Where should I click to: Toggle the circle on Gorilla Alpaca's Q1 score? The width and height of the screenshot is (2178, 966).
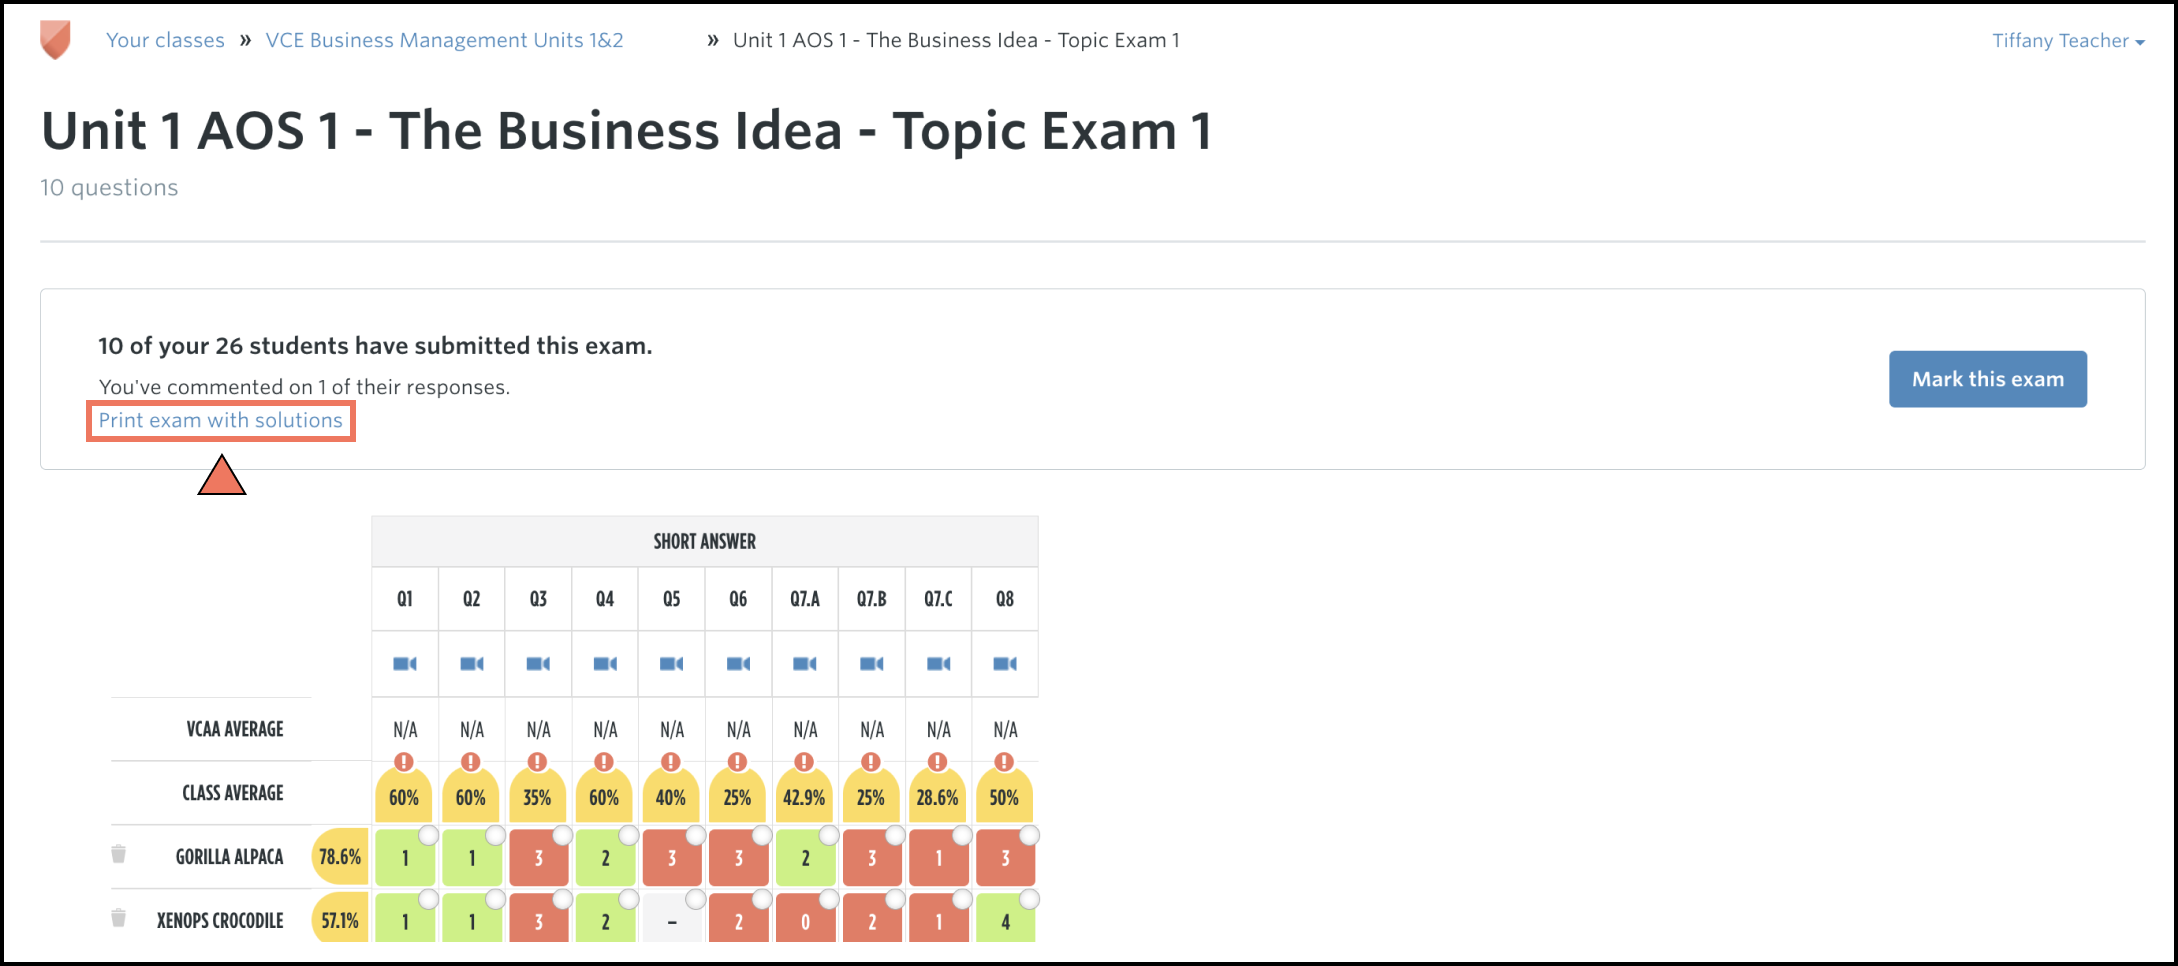(x=428, y=836)
